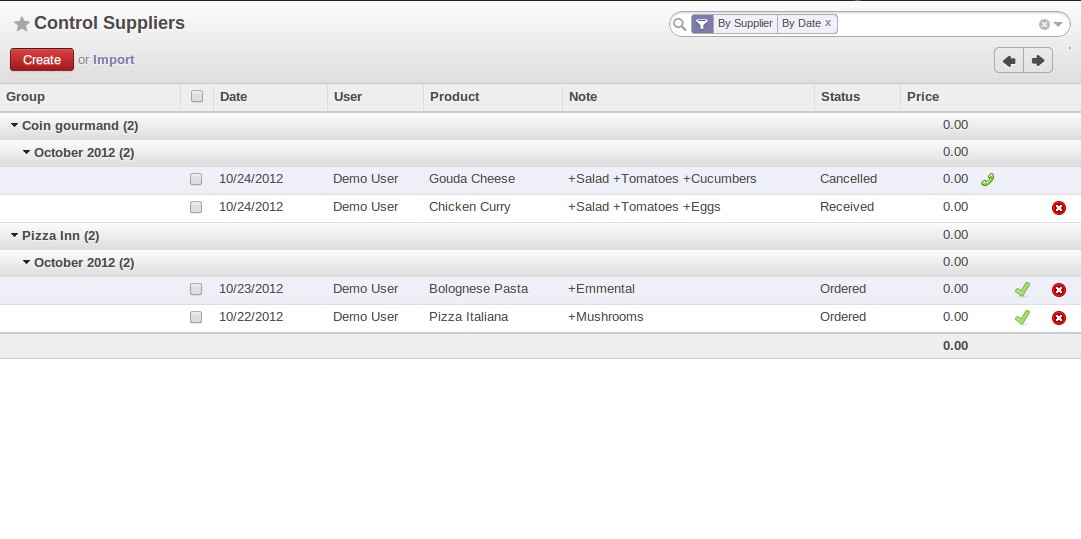This screenshot has width=1081, height=539.
Task: Sort by the Product column header
Action: 454,97
